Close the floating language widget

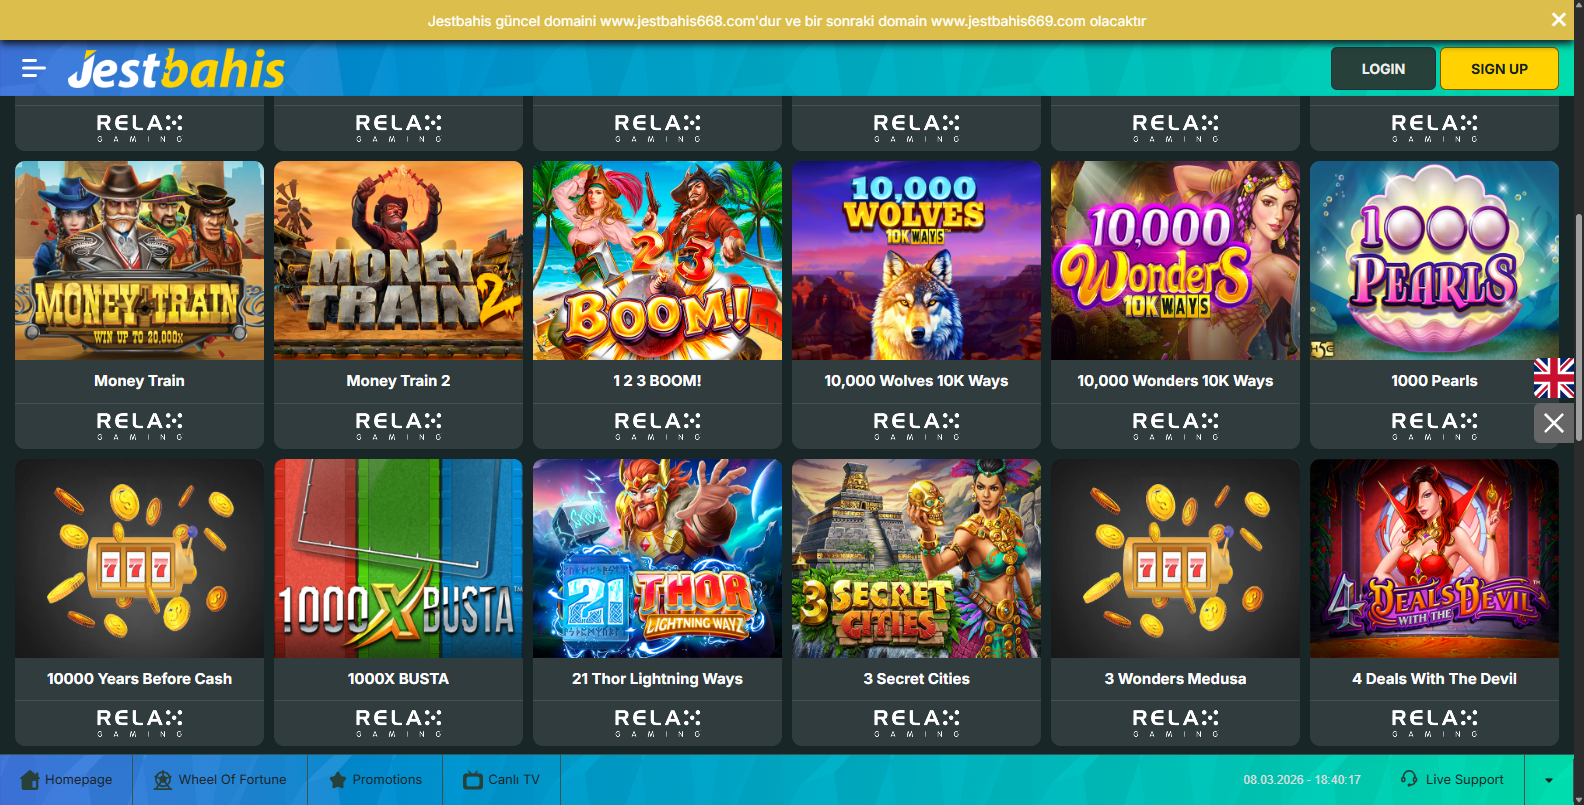click(1554, 423)
